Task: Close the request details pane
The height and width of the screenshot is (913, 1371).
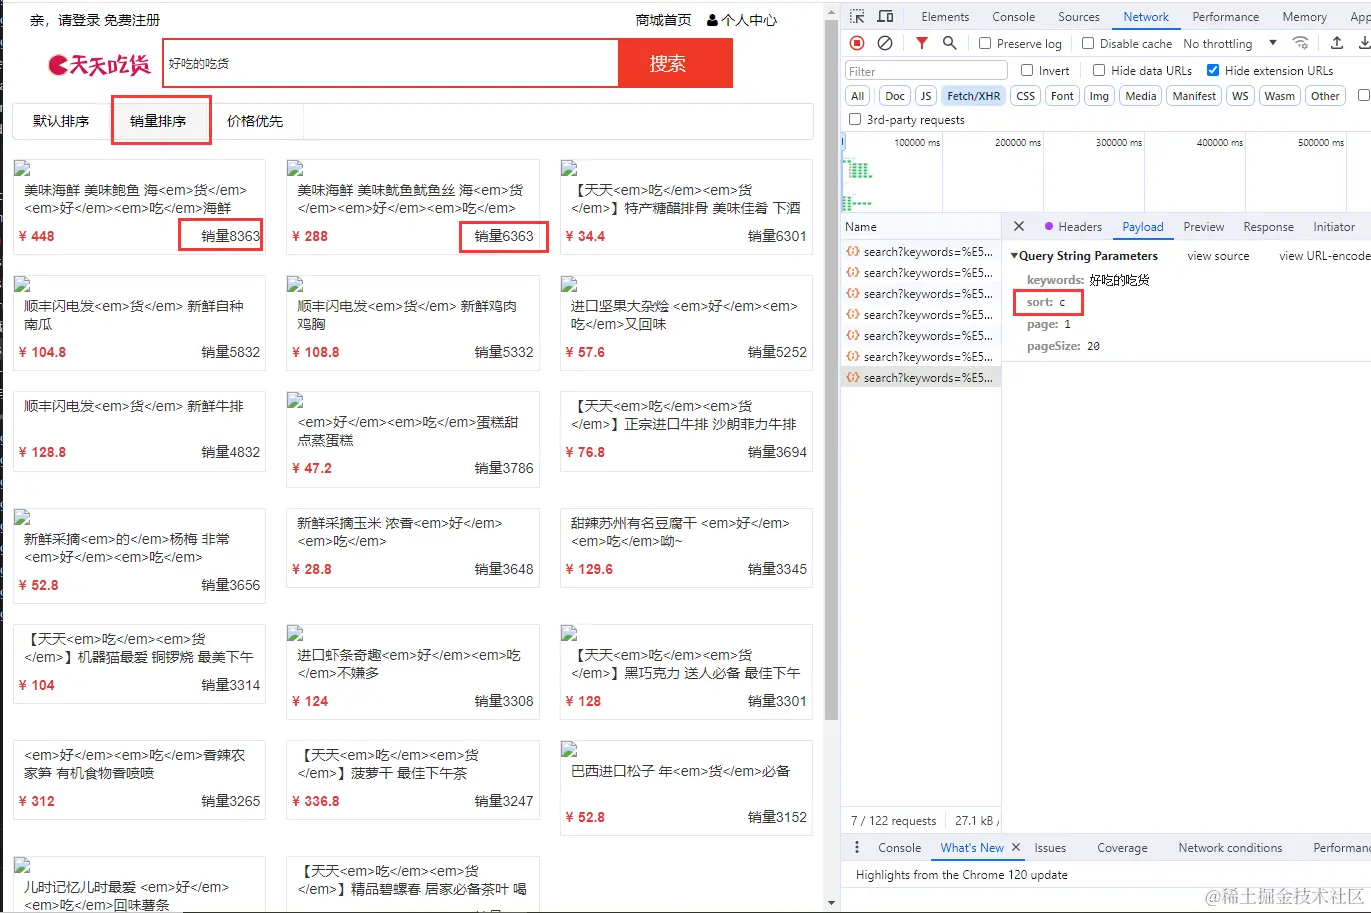Action: point(1019,227)
